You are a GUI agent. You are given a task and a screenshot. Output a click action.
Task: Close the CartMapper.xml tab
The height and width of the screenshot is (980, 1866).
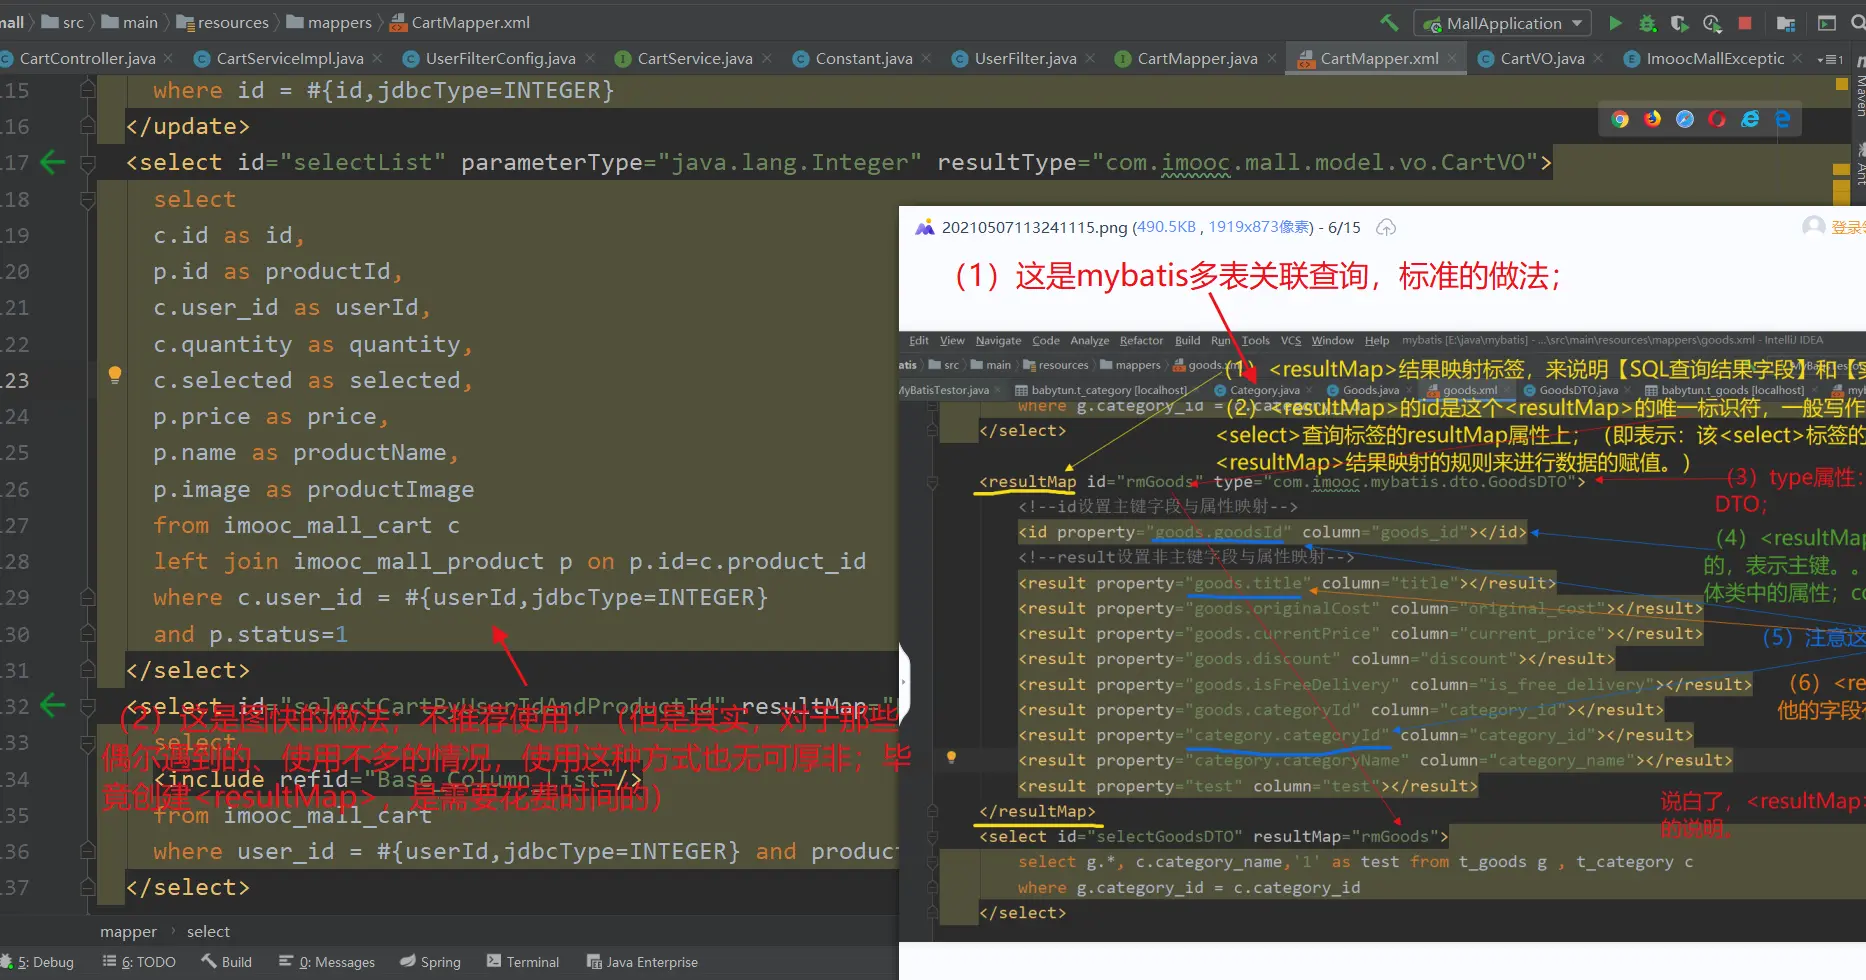click(x=1454, y=59)
